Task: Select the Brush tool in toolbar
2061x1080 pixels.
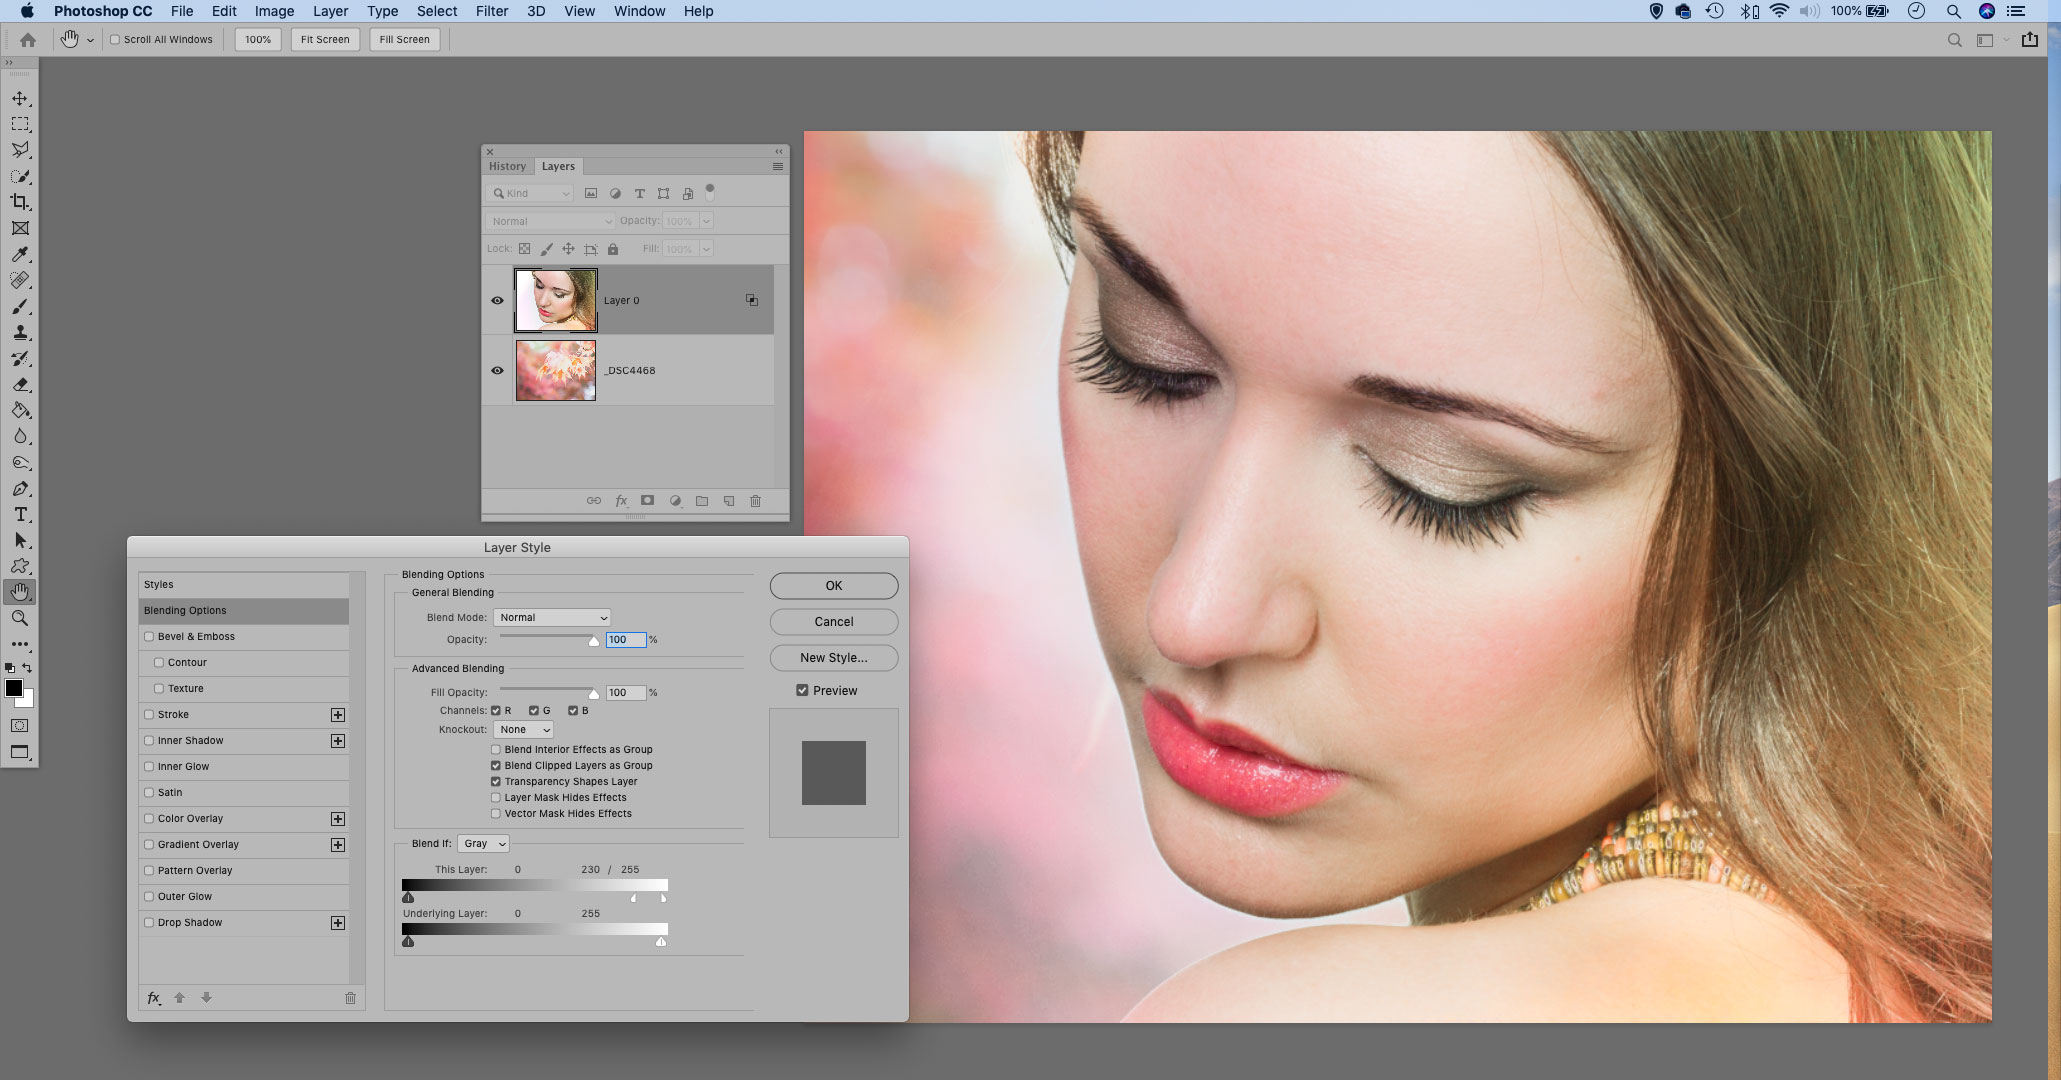Action: point(19,305)
